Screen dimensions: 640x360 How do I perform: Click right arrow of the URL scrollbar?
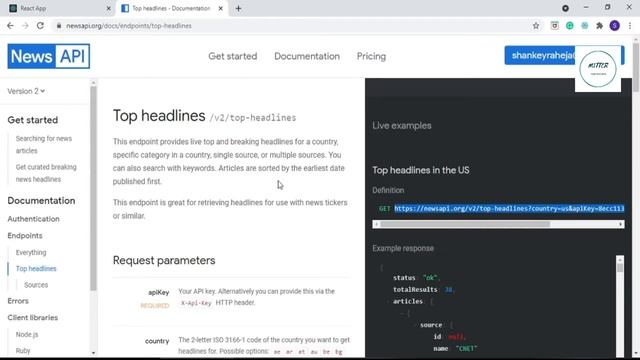pyautogui.click(x=620, y=224)
